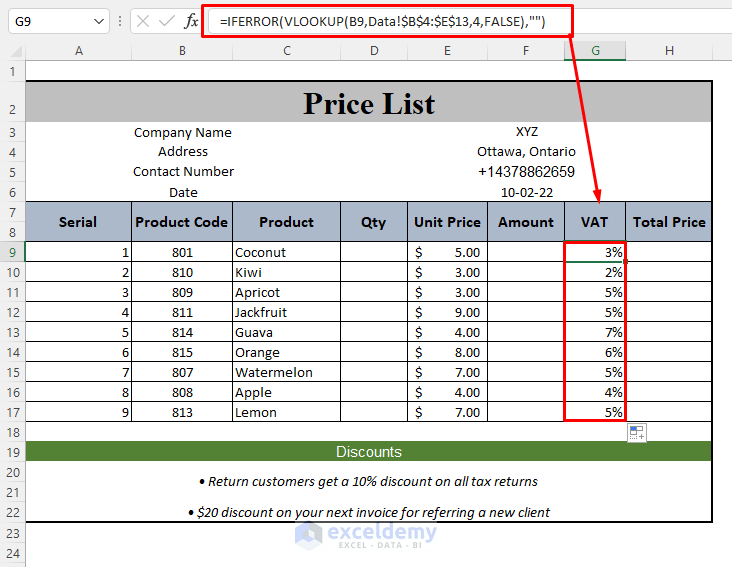Select the Apple product cell

tap(287, 392)
